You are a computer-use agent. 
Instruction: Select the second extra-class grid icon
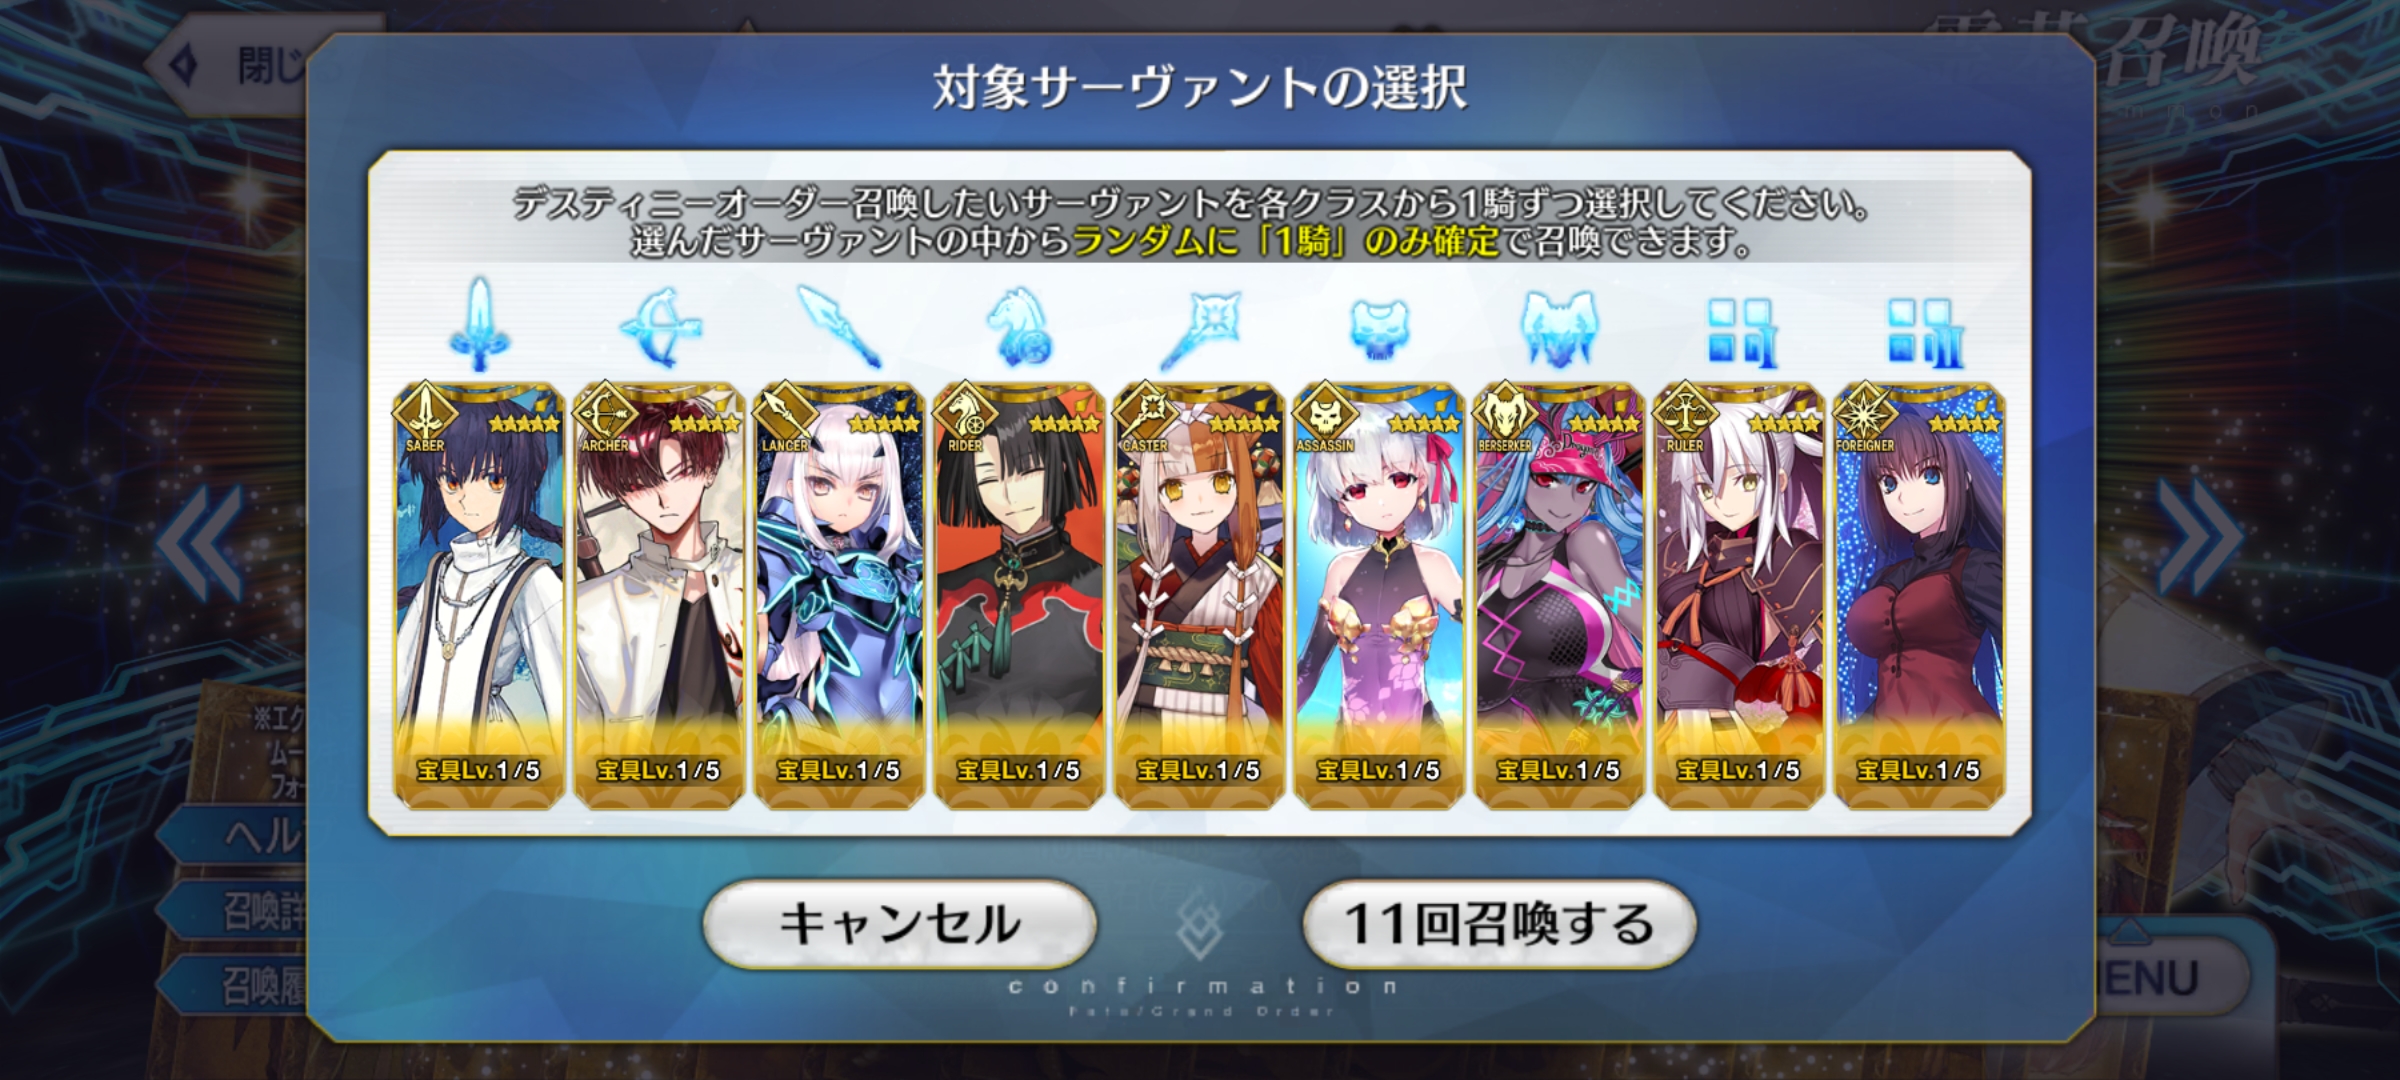(1921, 332)
